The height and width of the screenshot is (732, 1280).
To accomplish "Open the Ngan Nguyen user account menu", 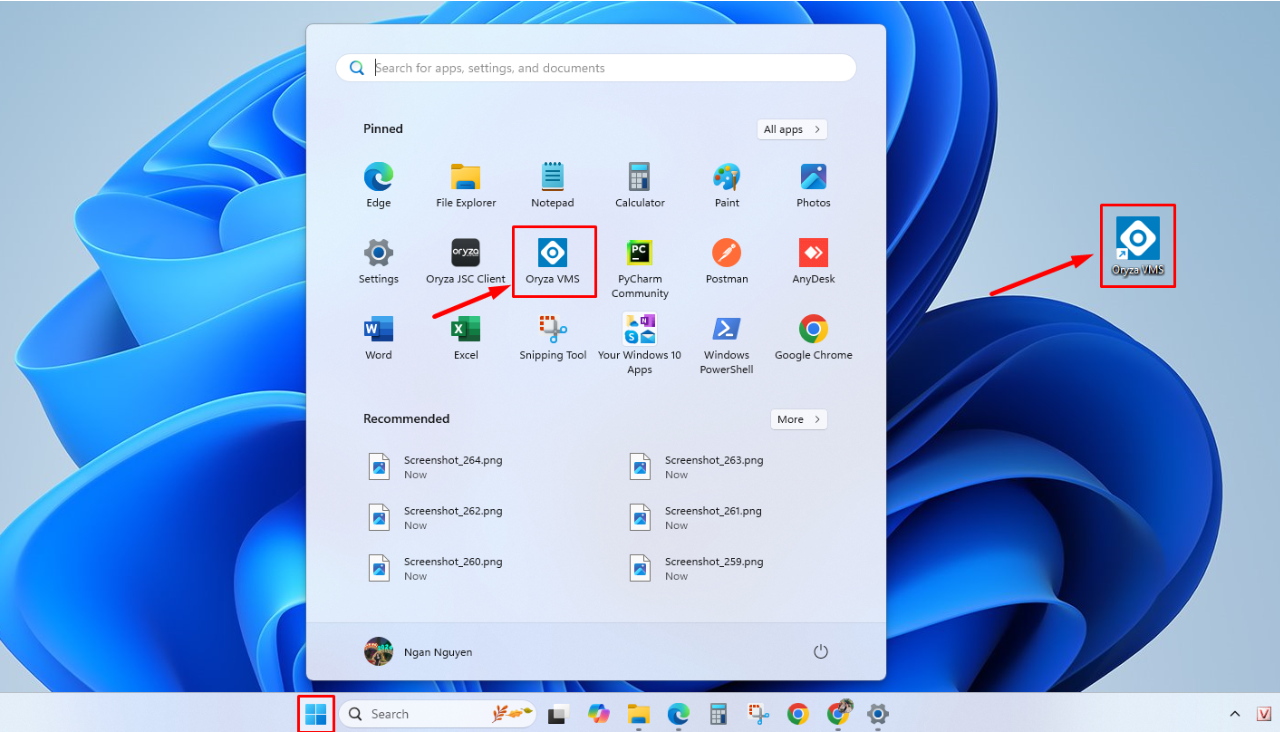I will click(x=418, y=652).
